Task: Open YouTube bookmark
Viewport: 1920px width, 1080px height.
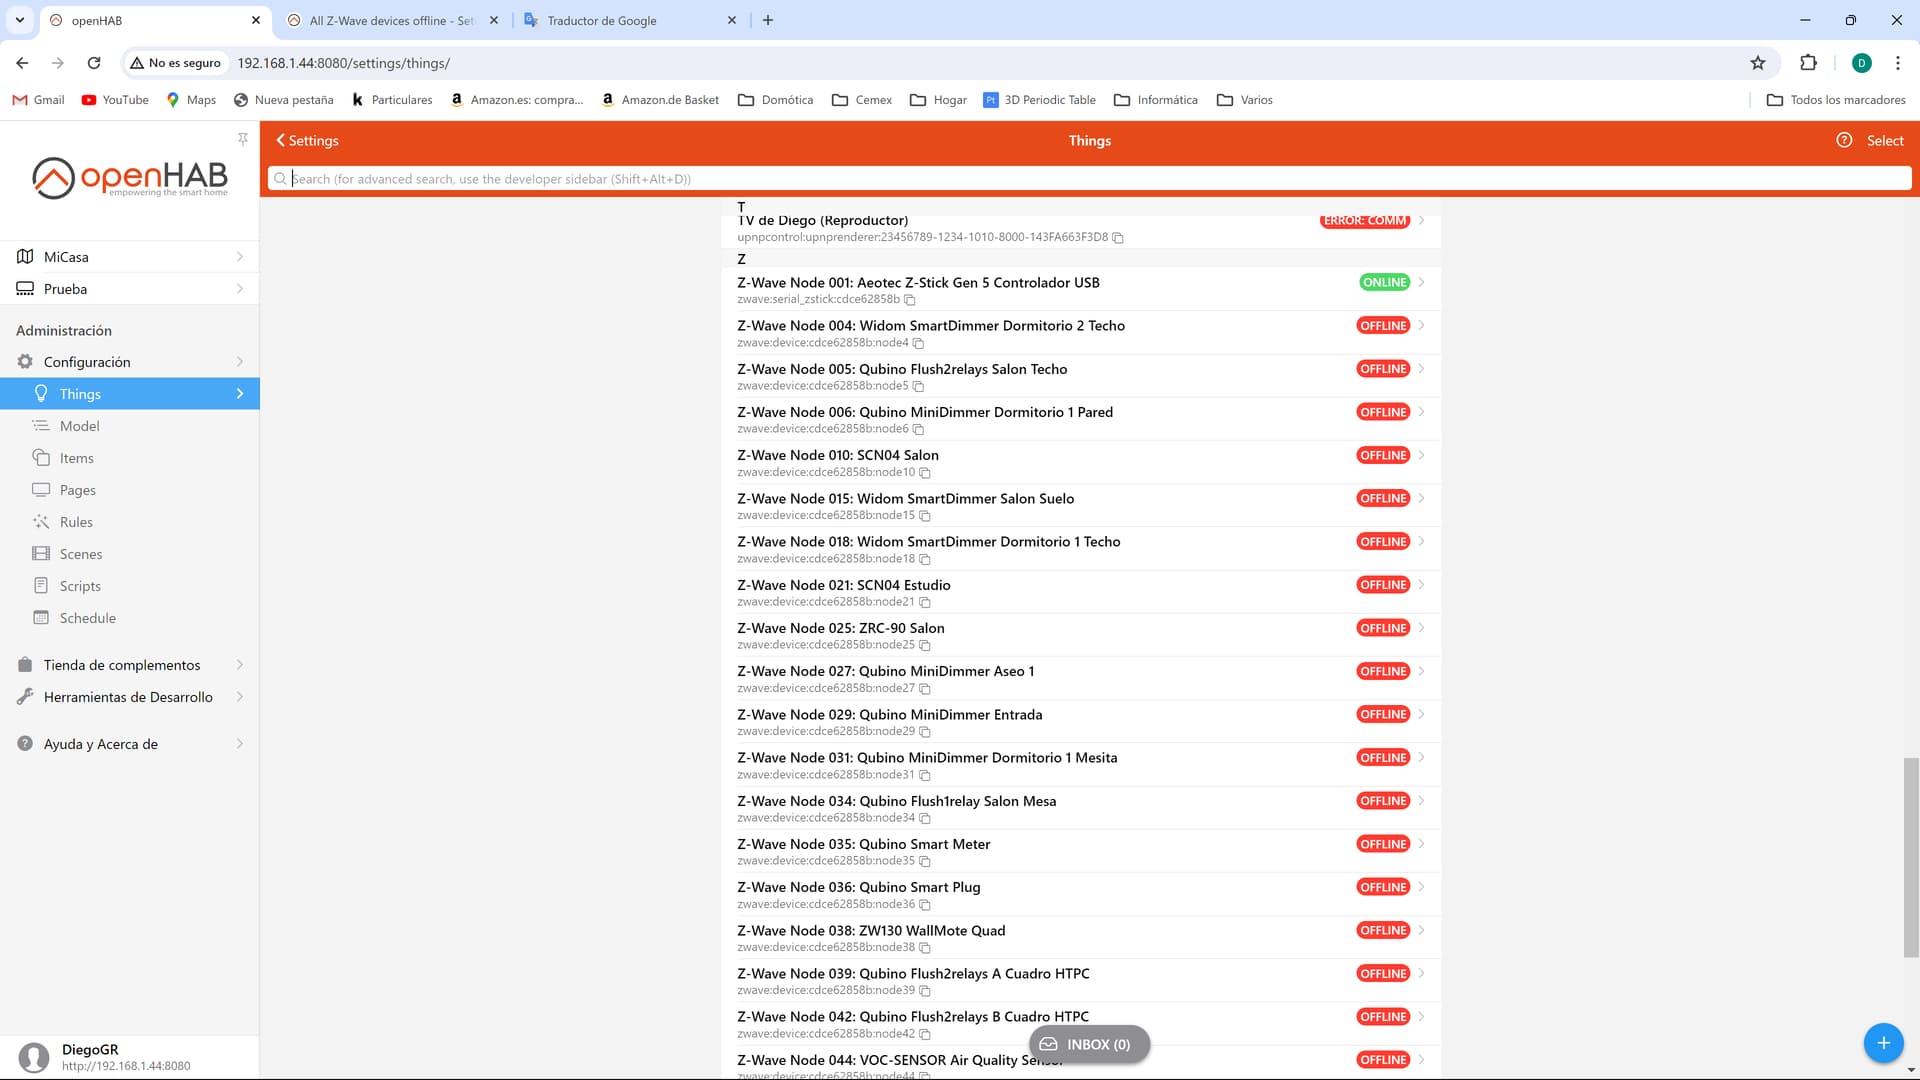Action: tap(115, 100)
